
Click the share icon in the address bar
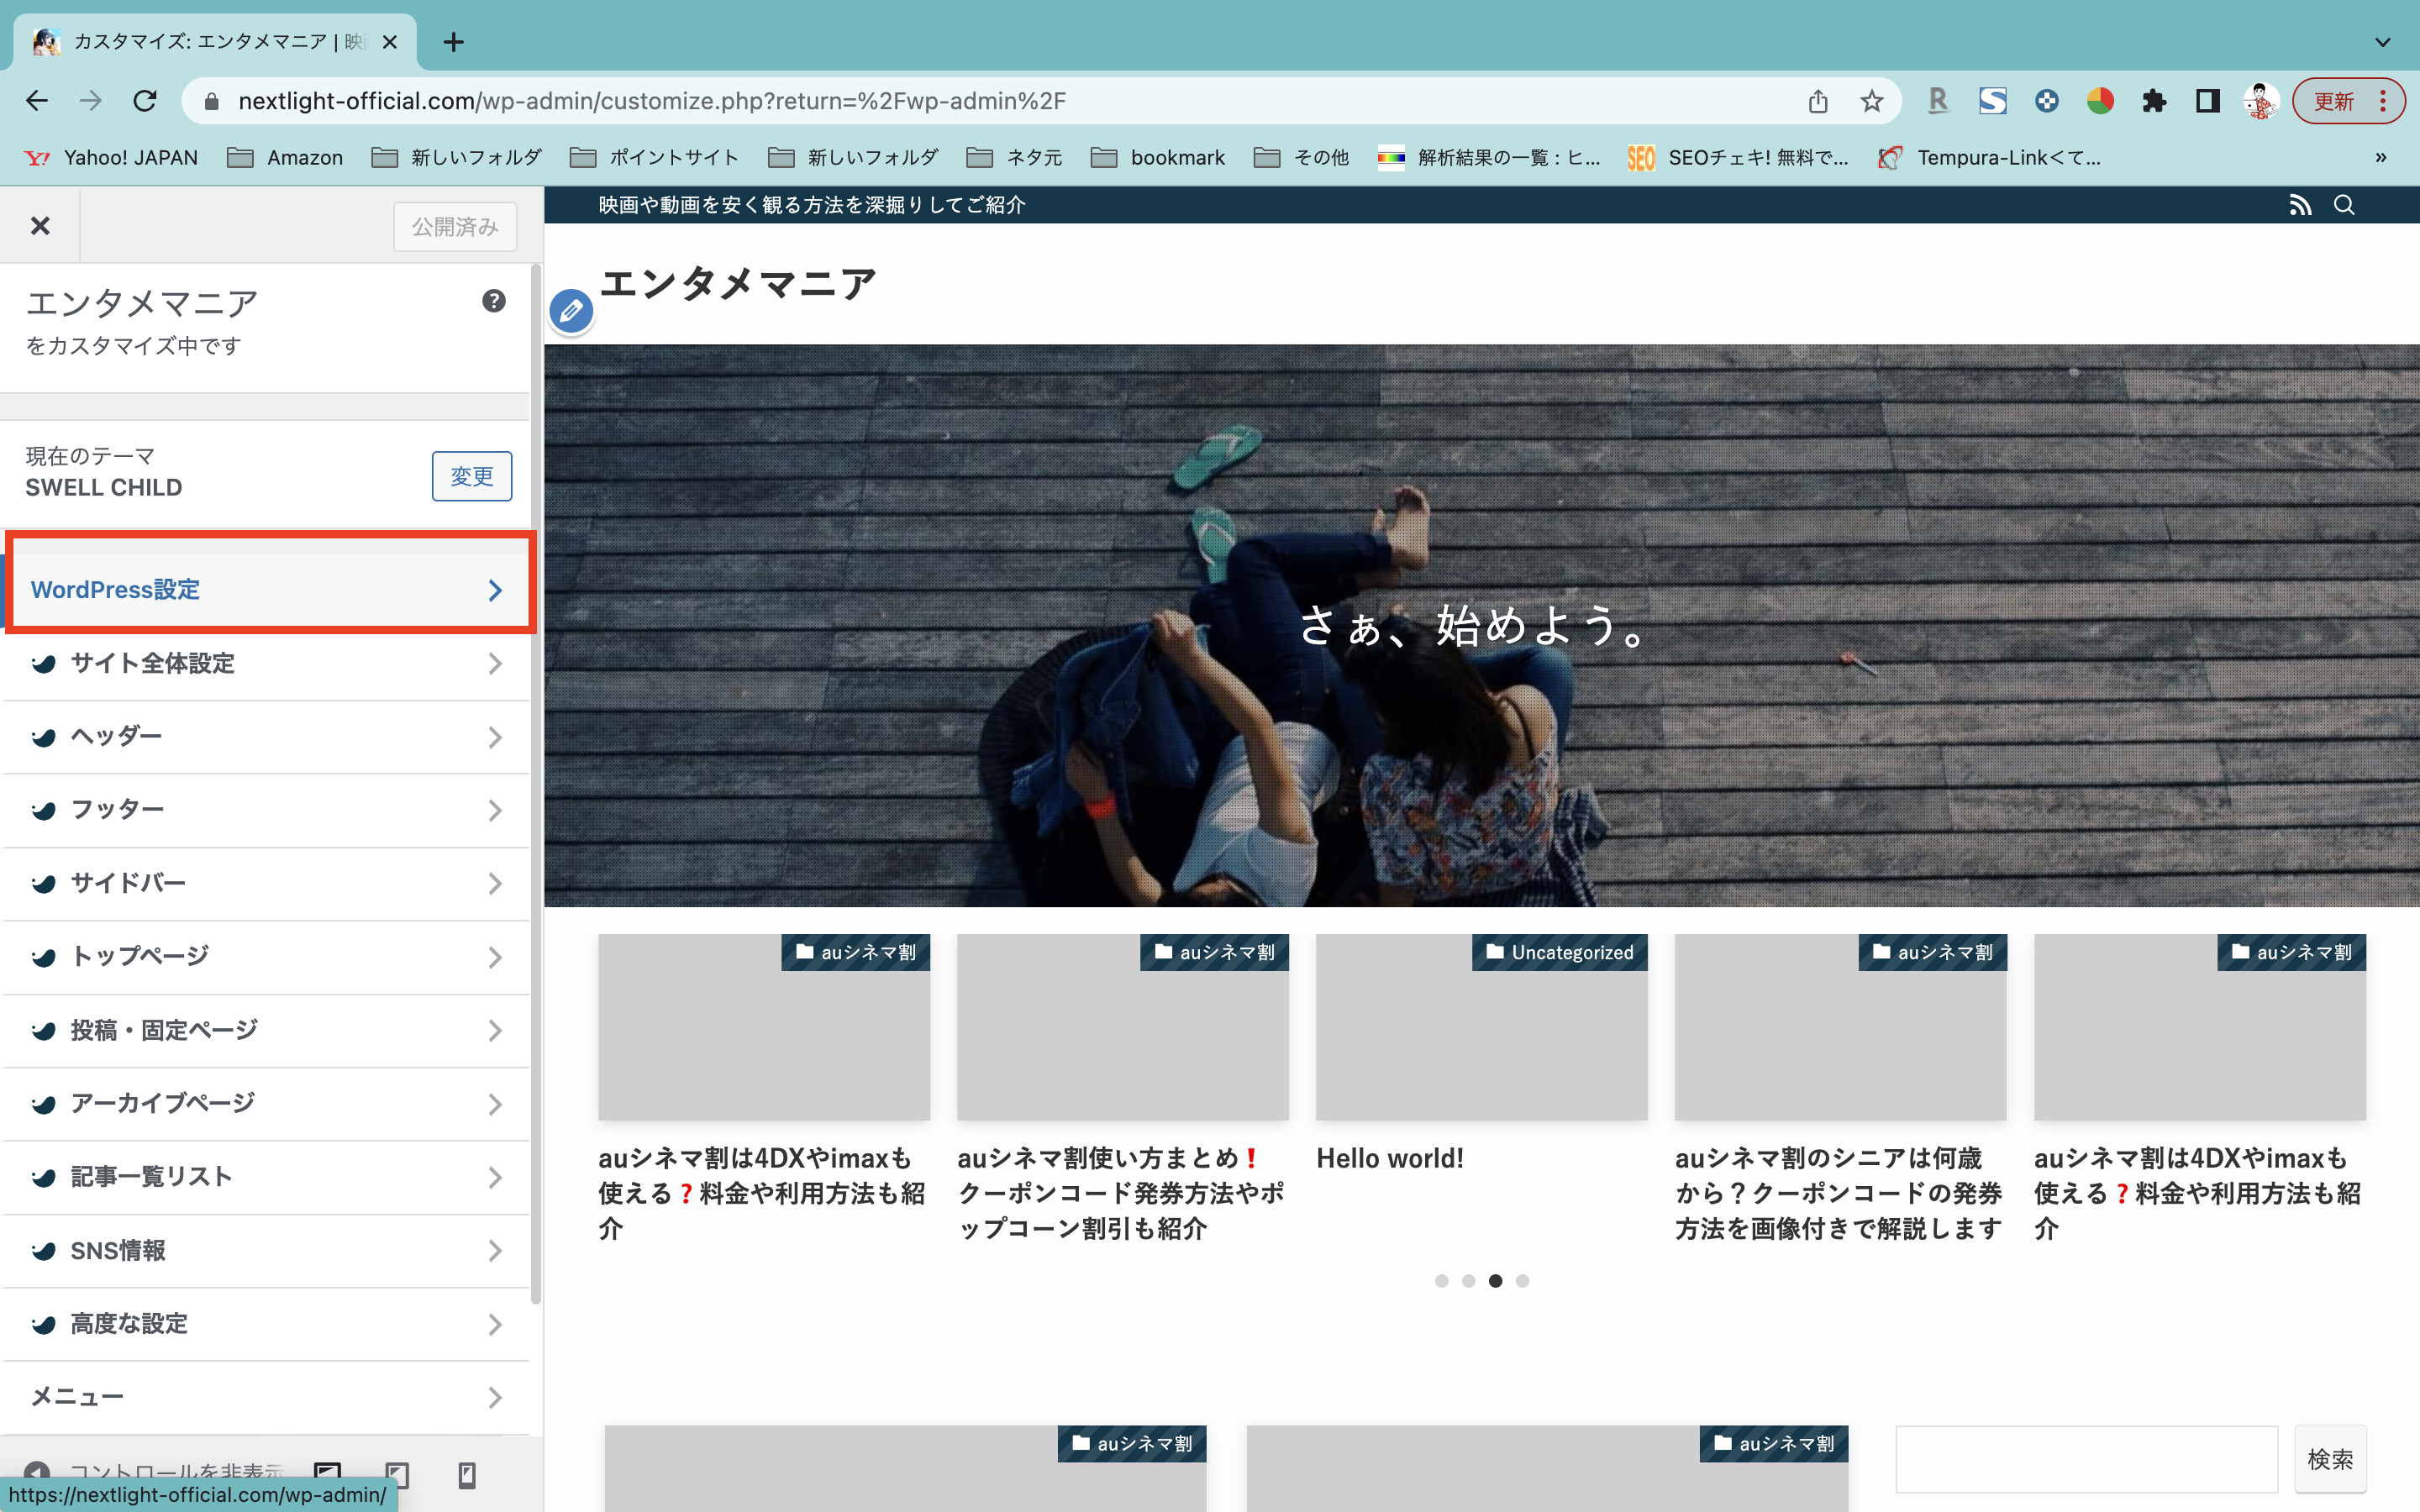point(1818,101)
